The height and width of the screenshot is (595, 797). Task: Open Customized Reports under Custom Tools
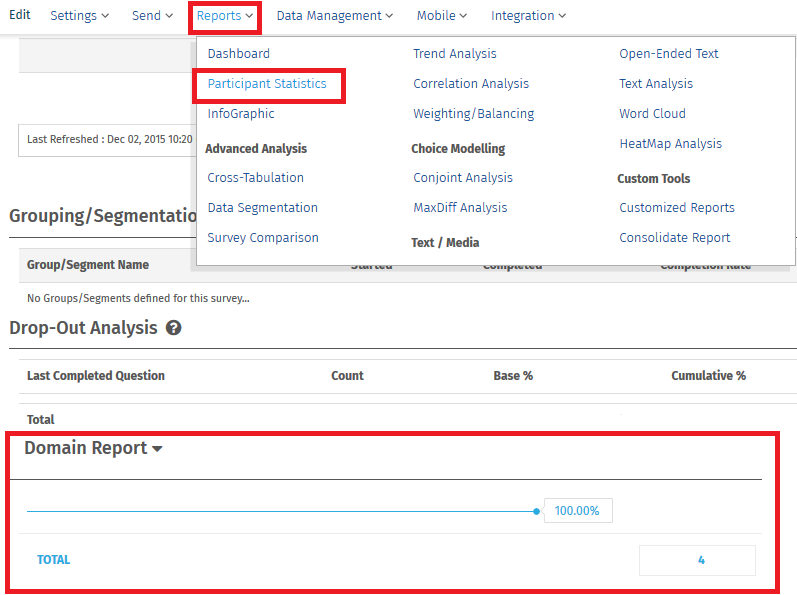[677, 207]
